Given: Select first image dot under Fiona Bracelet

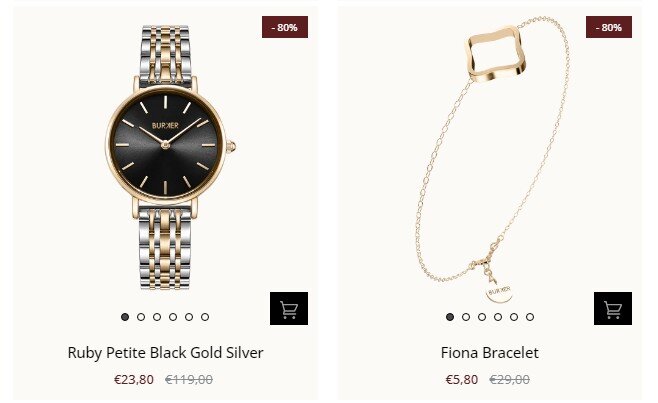Looking at the screenshot, I should pyautogui.click(x=450, y=317).
